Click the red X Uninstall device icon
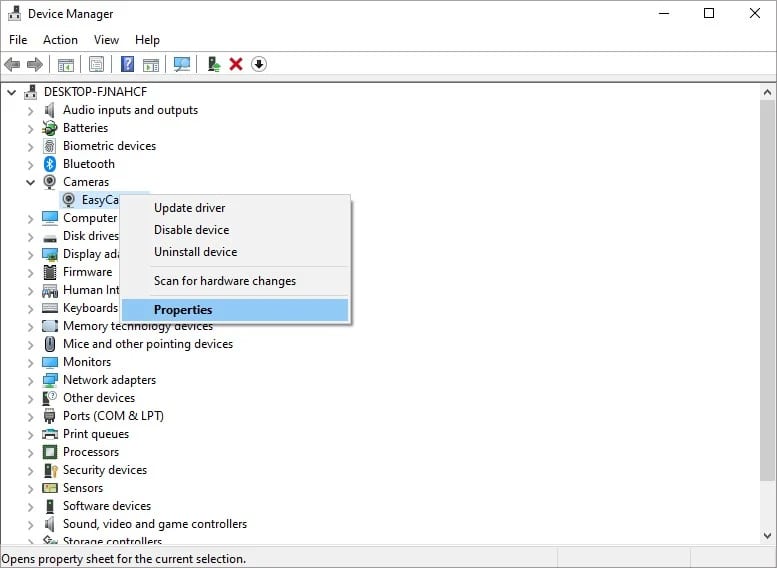Image resolution: width=777 pixels, height=568 pixels. (236, 64)
